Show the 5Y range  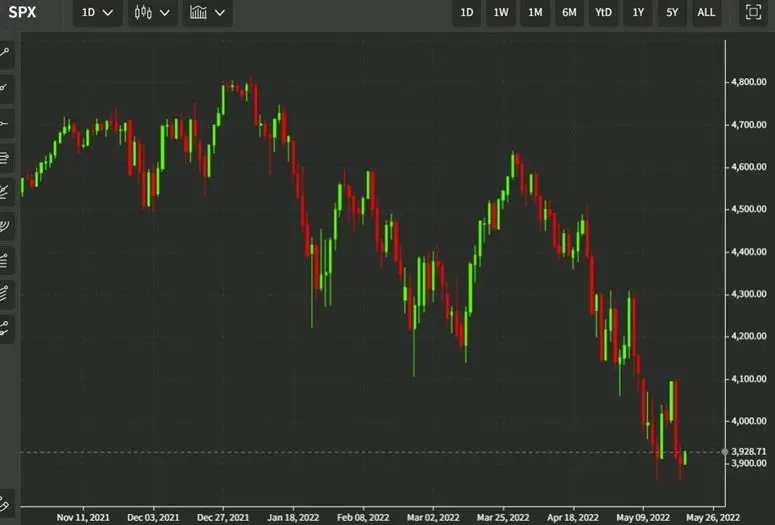pyautogui.click(x=672, y=13)
